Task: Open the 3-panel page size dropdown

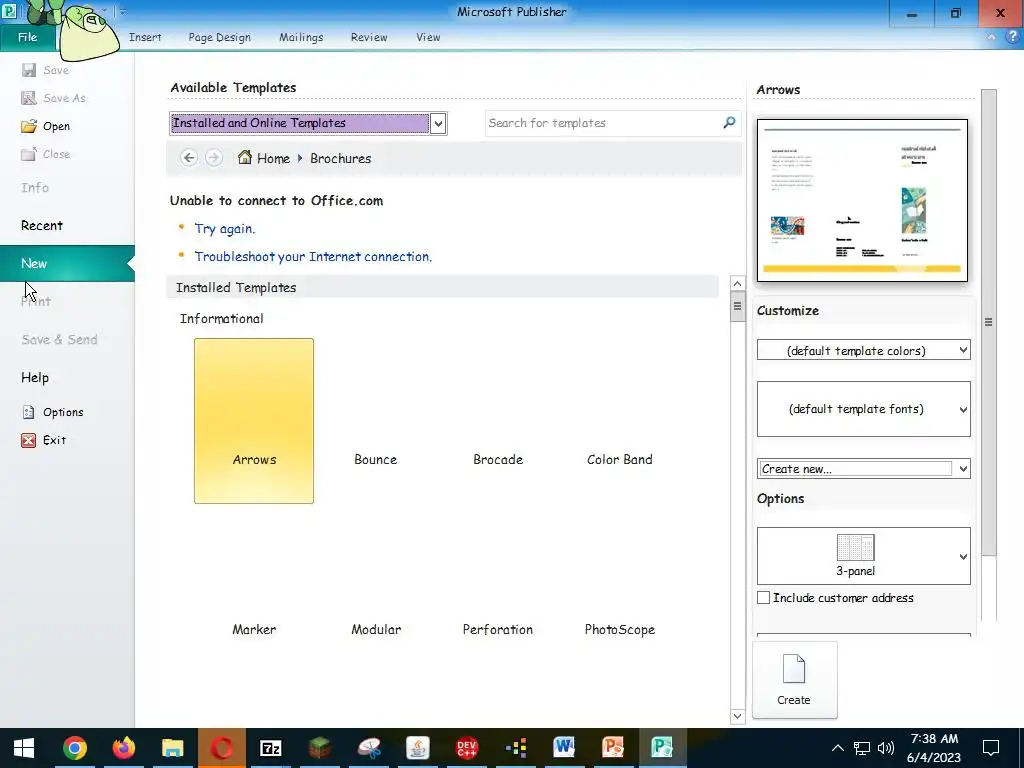Action: 863,556
